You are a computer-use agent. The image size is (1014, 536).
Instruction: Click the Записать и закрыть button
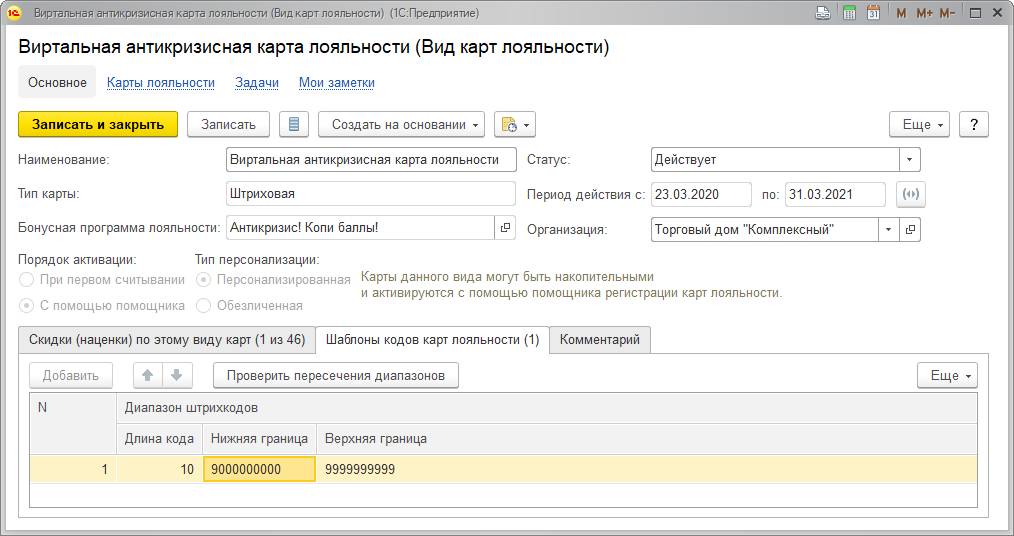(98, 125)
